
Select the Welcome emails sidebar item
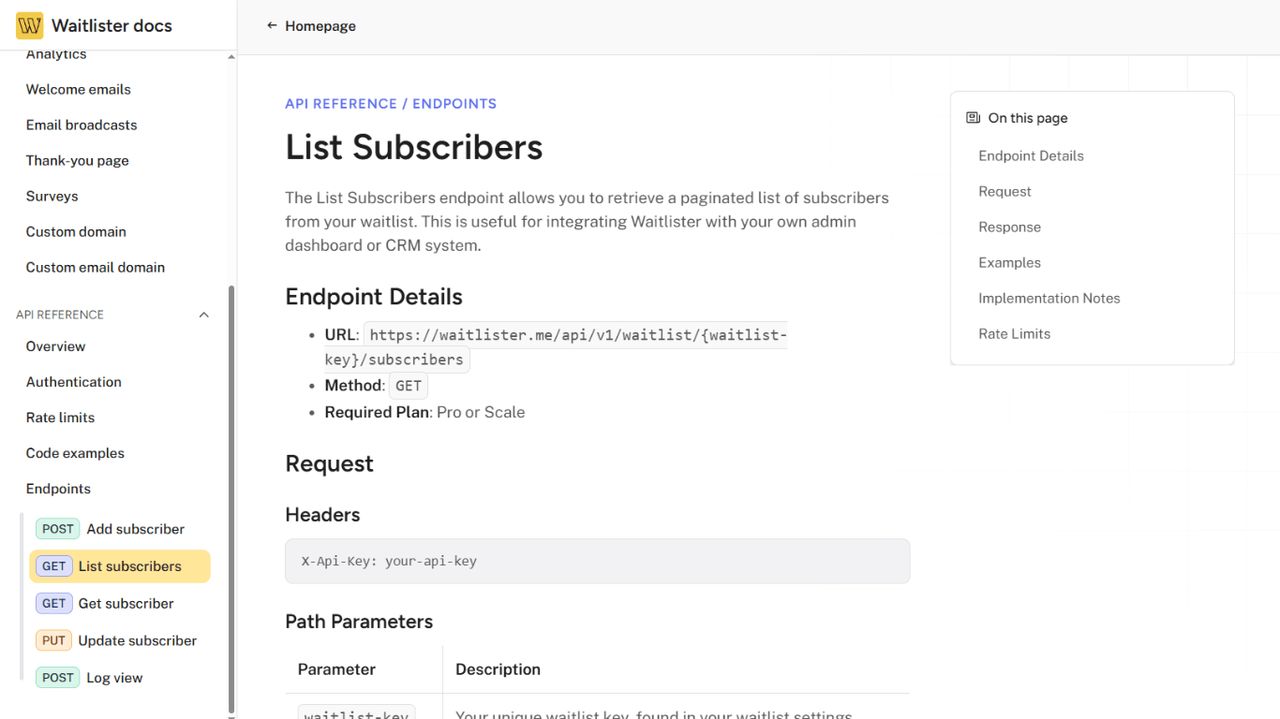78,89
